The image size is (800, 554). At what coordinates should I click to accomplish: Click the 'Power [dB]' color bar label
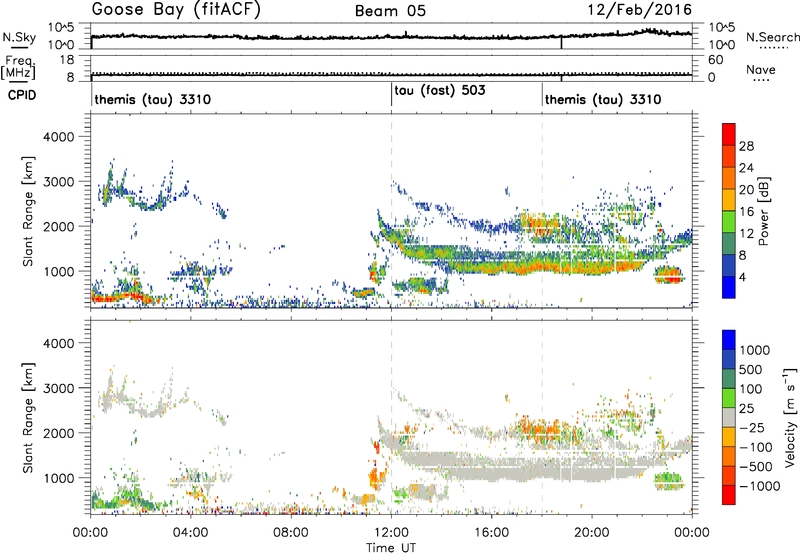[x=763, y=211]
